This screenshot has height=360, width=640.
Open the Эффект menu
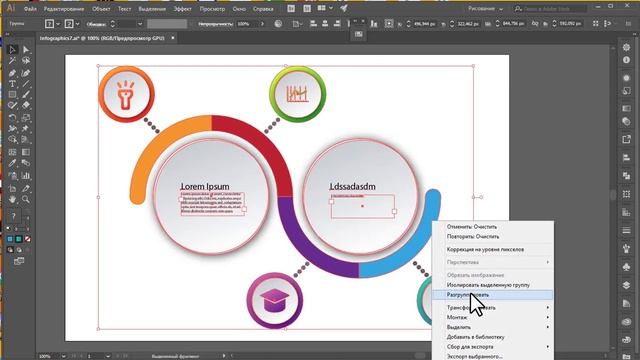[x=182, y=9]
